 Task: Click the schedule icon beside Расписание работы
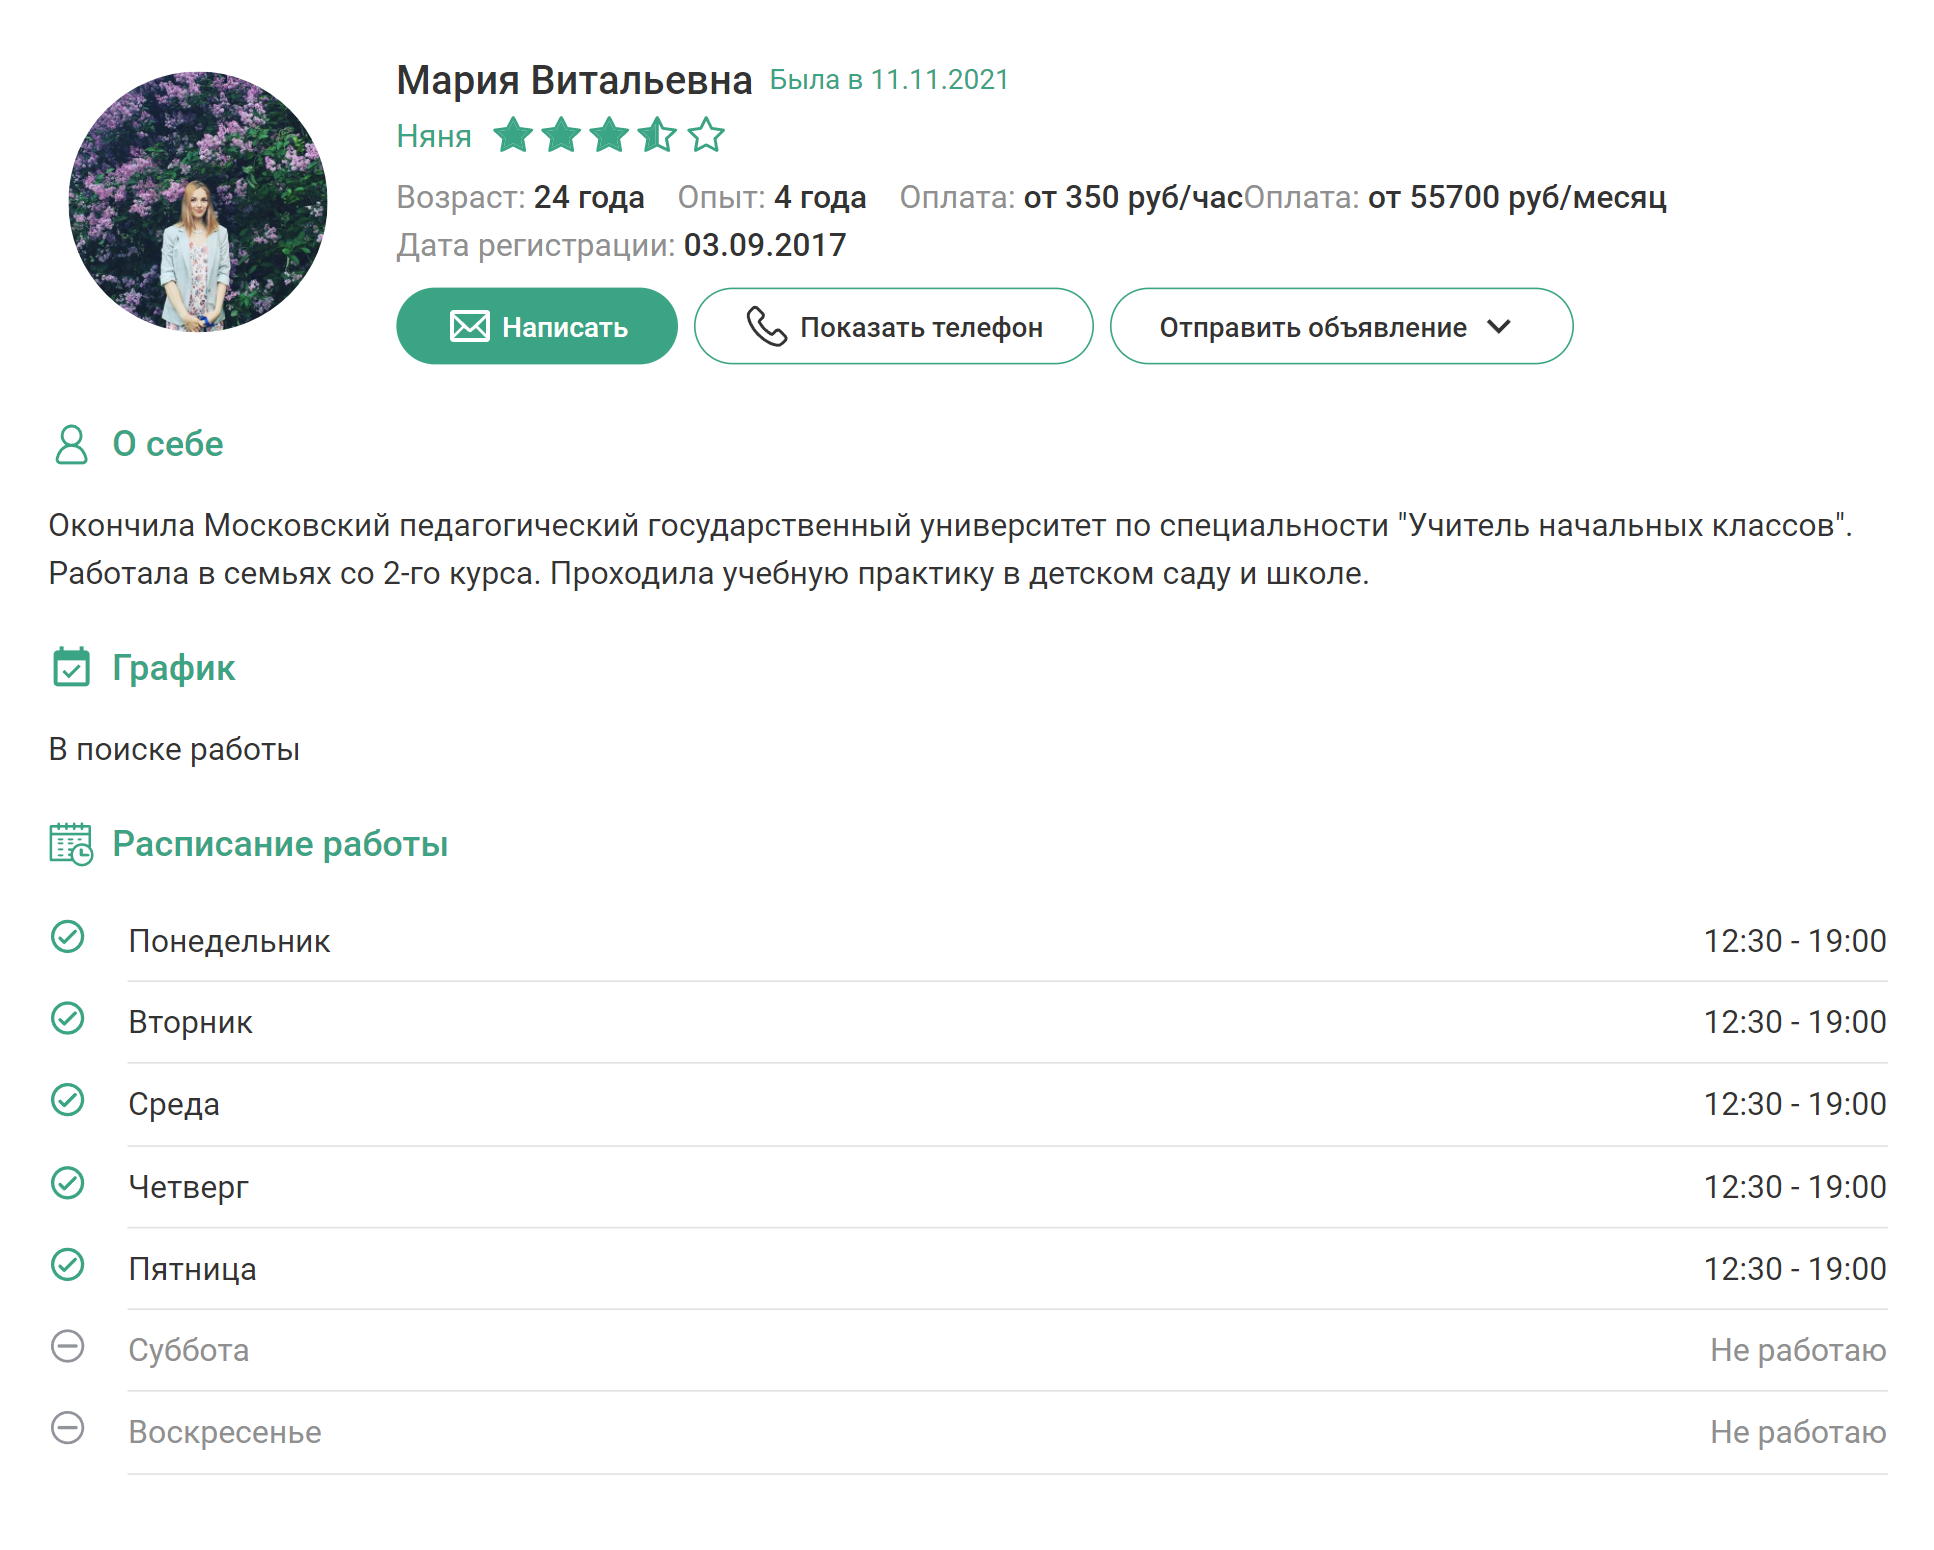71,844
